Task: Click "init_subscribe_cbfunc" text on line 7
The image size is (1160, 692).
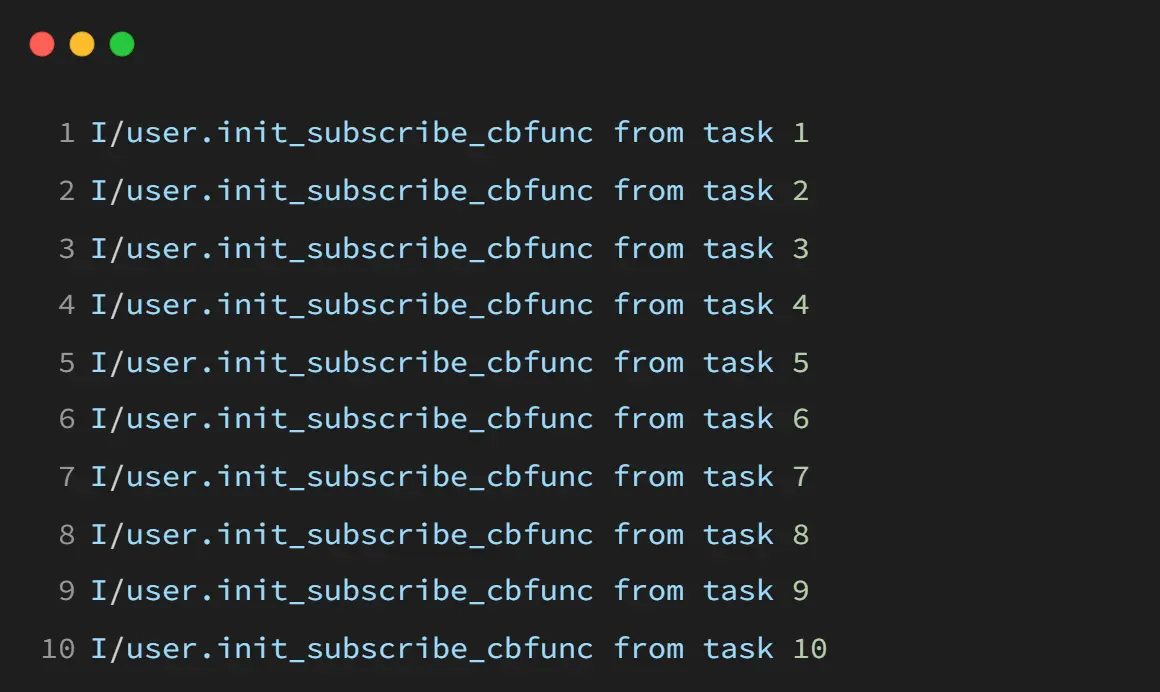Action: (x=405, y=477)
